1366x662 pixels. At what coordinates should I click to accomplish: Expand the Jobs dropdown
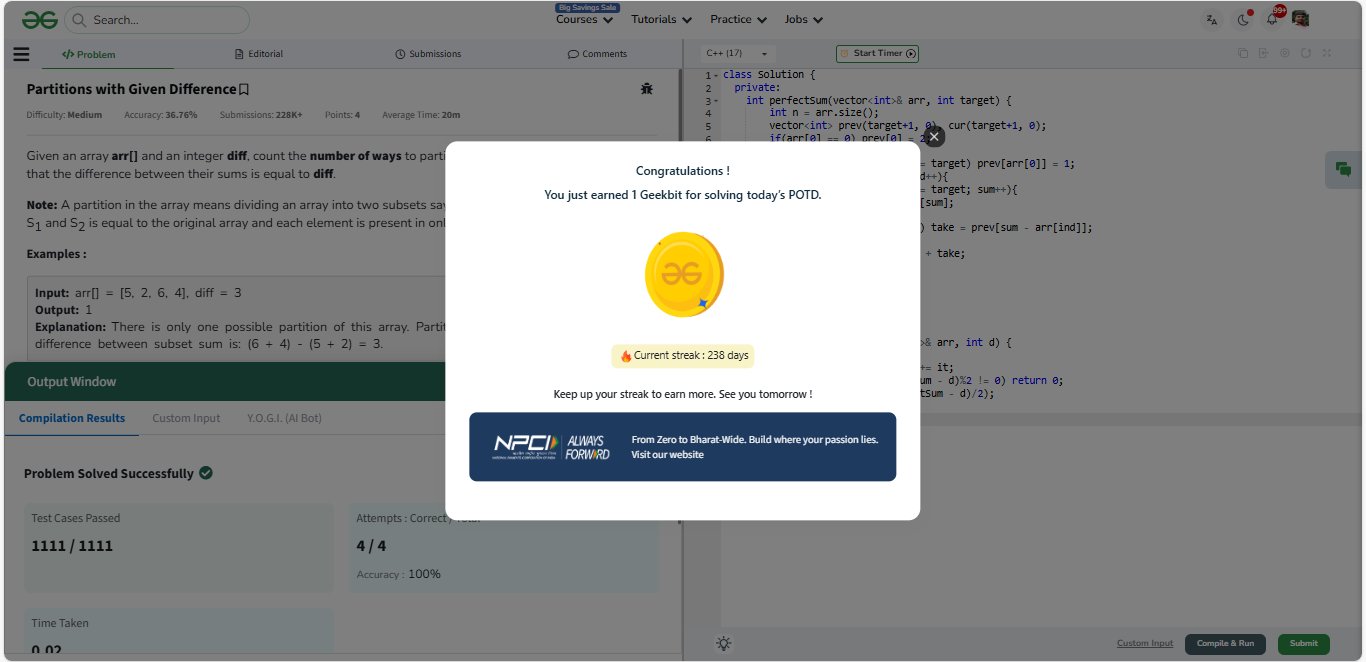pyautogui.click(x=804, y=19)
